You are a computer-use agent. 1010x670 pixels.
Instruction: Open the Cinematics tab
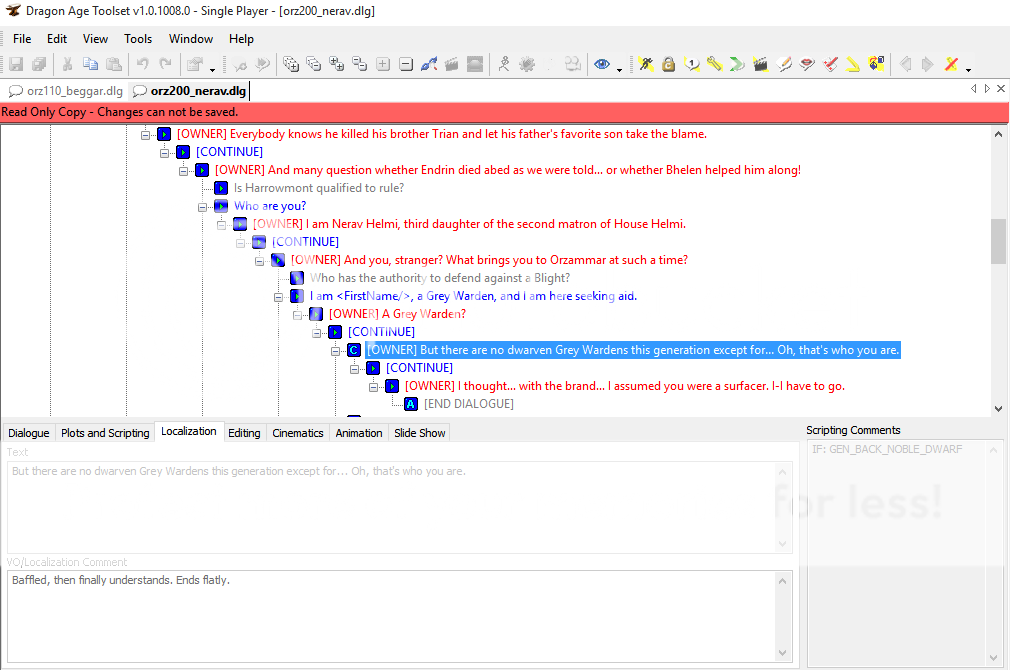[x=298, y=433]
